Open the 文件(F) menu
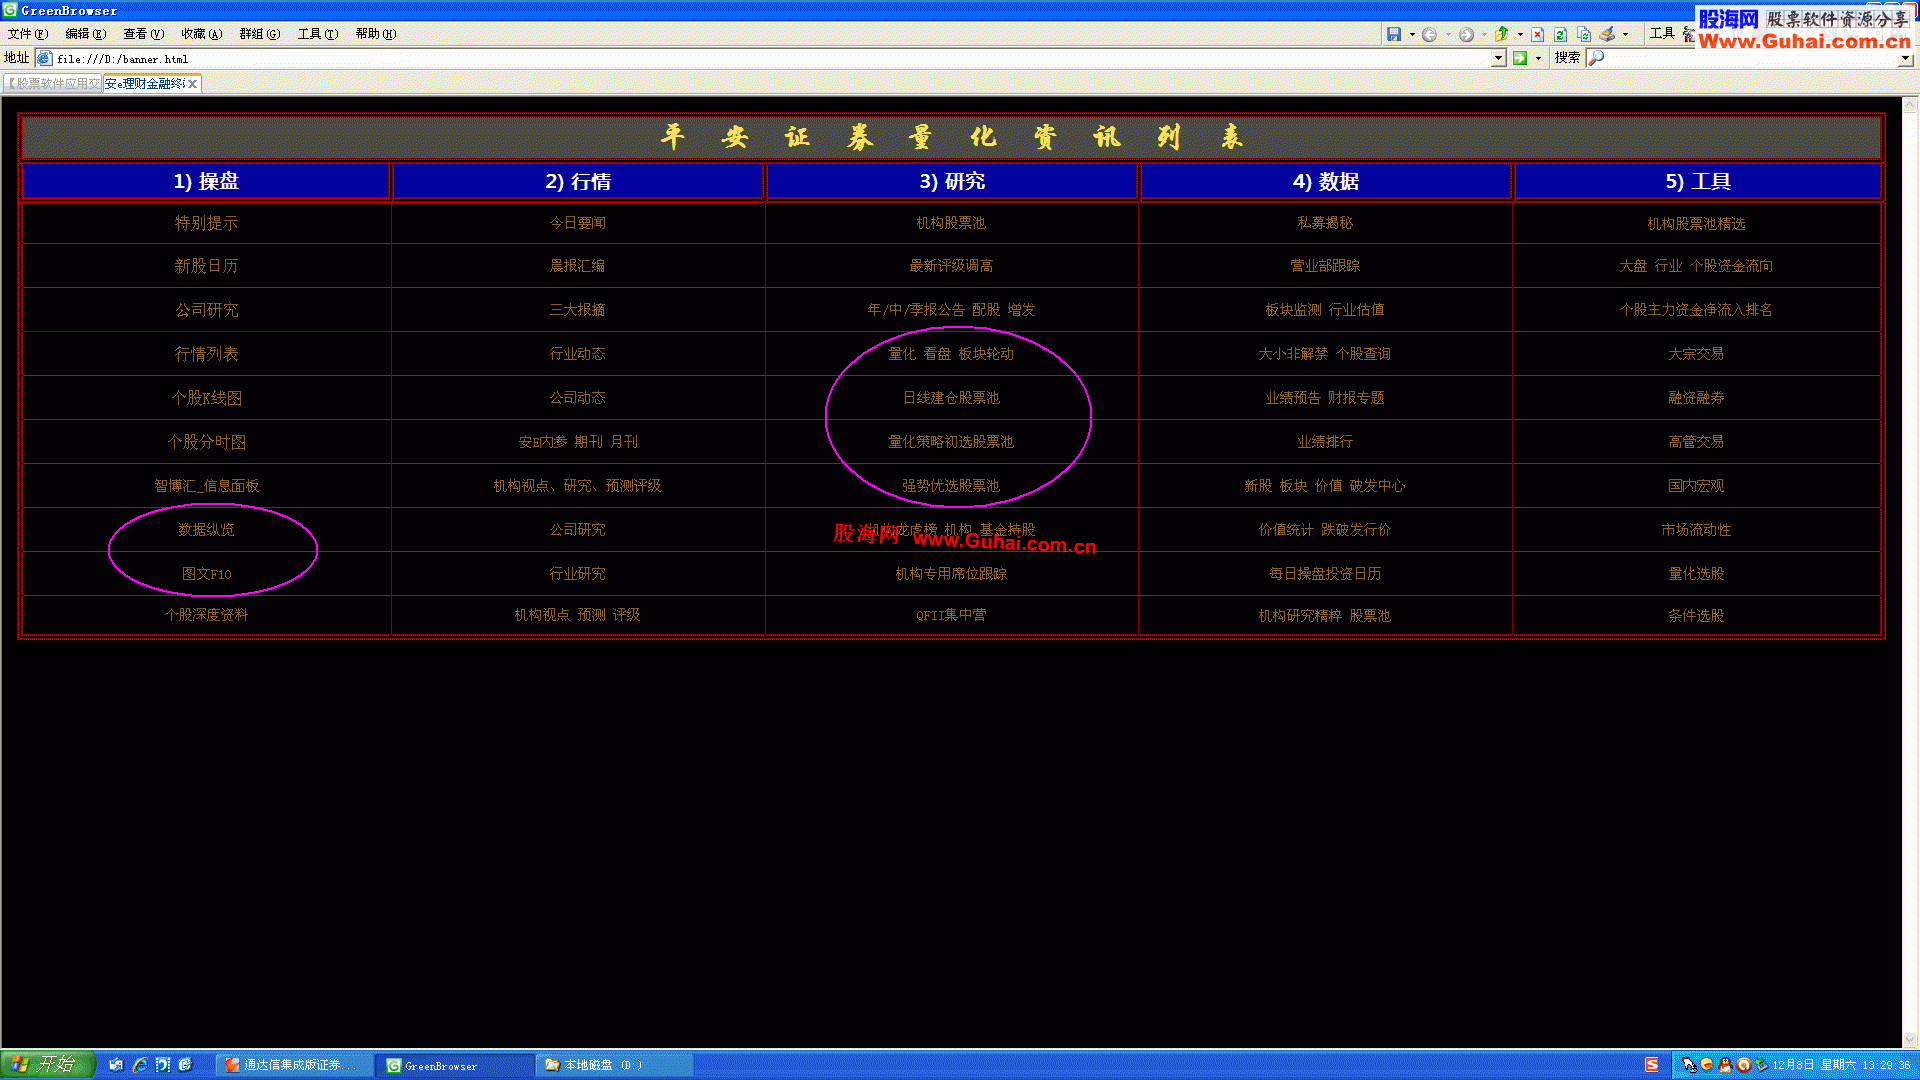1920x1080 pixels. point(27,34)
